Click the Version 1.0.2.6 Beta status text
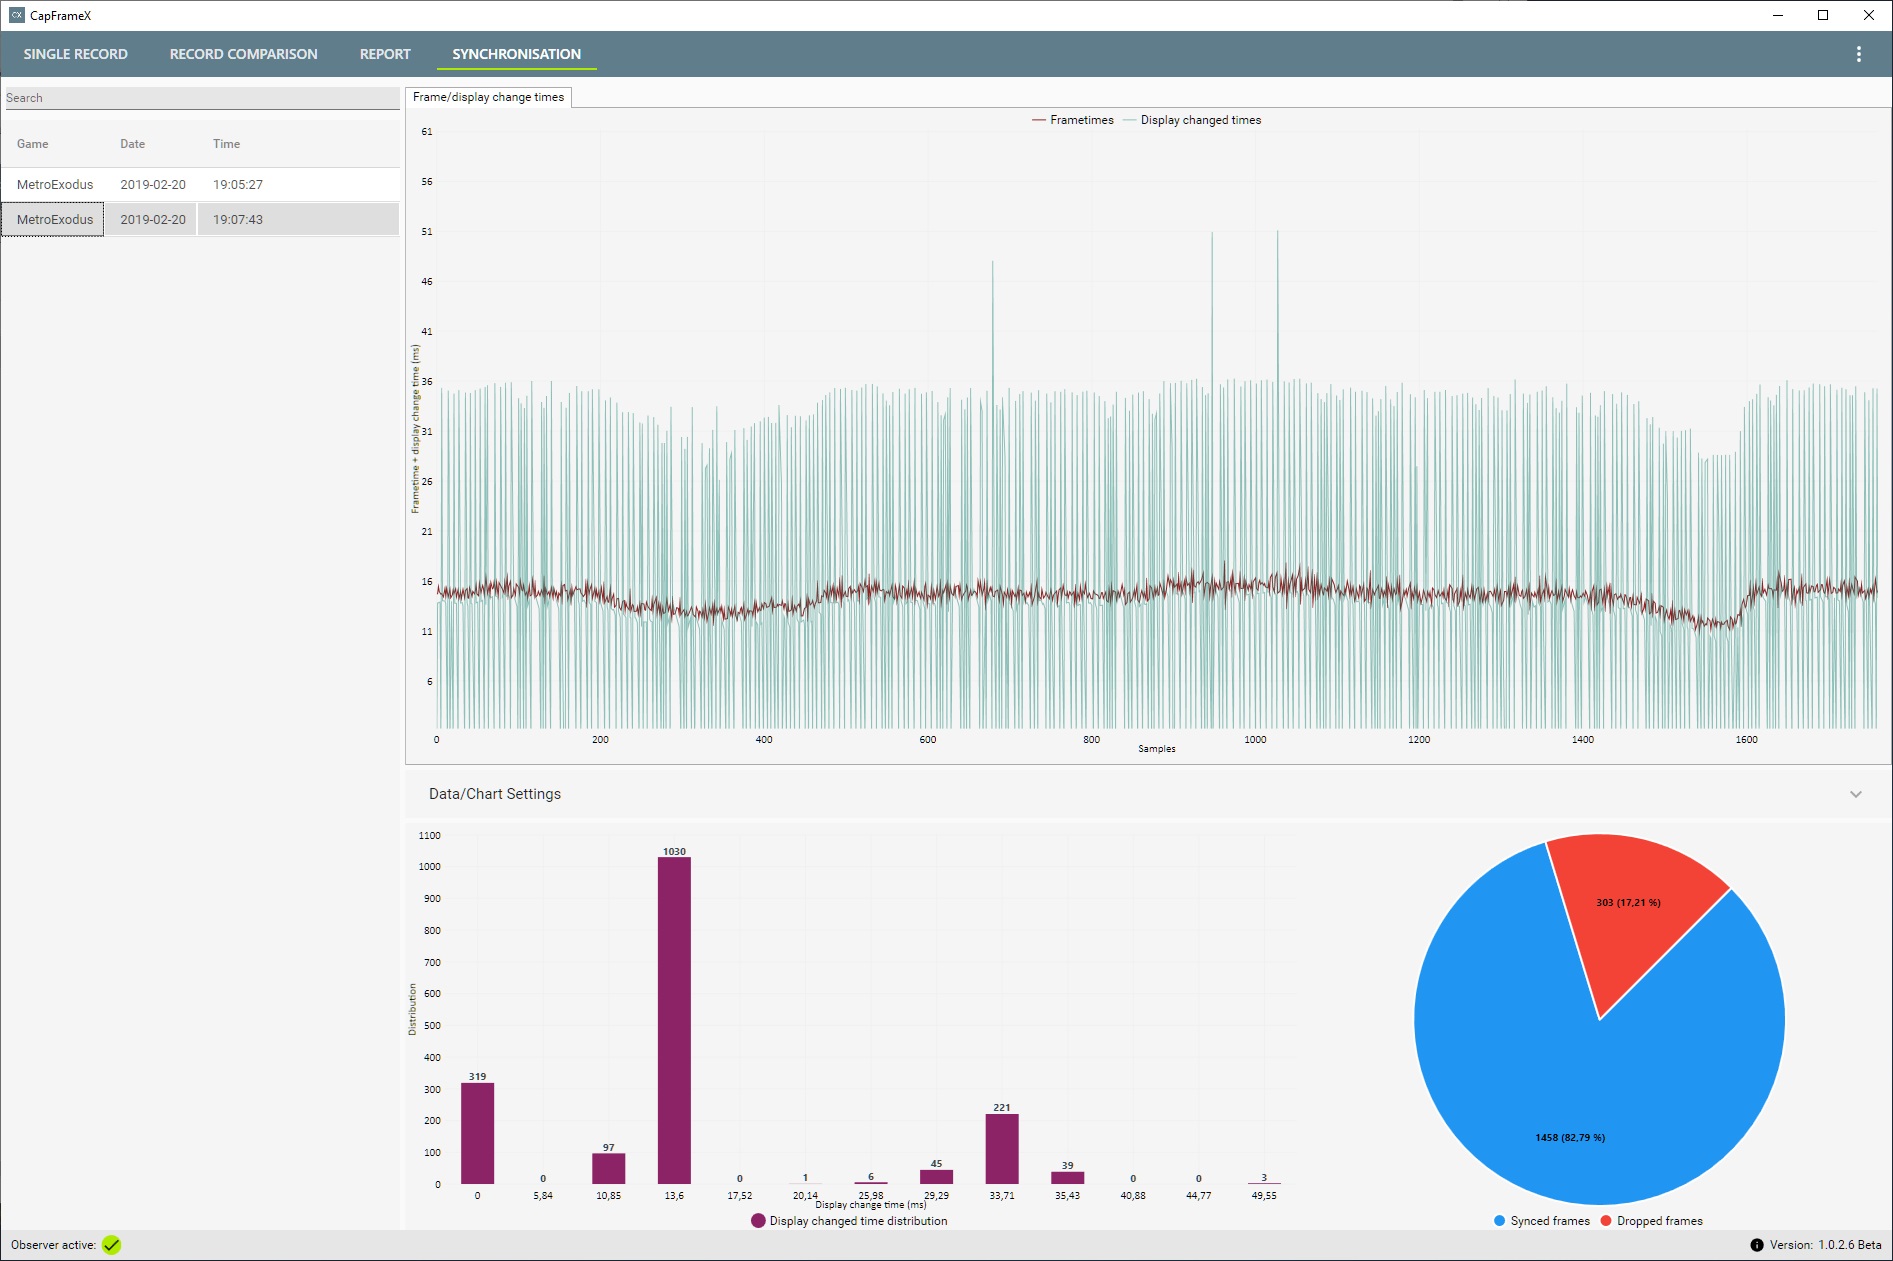The height and width of the screenshot is (1261, 1893). [1825, 1245]
